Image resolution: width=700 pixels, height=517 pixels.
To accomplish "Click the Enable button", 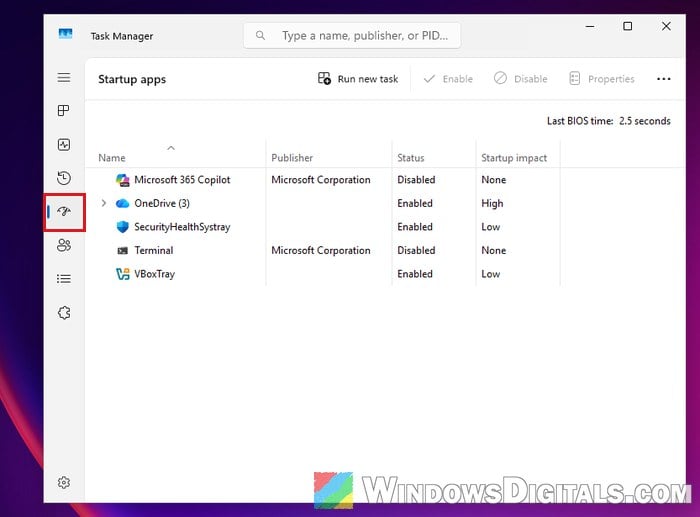I will tap(448, 79).
